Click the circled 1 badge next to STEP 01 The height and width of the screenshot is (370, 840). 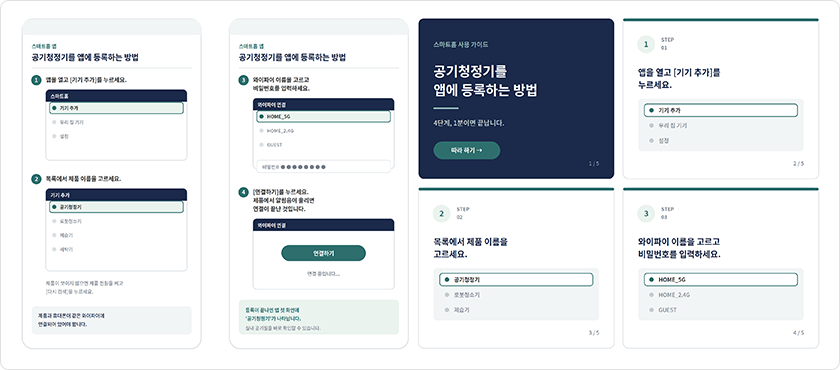click(646, 44)
